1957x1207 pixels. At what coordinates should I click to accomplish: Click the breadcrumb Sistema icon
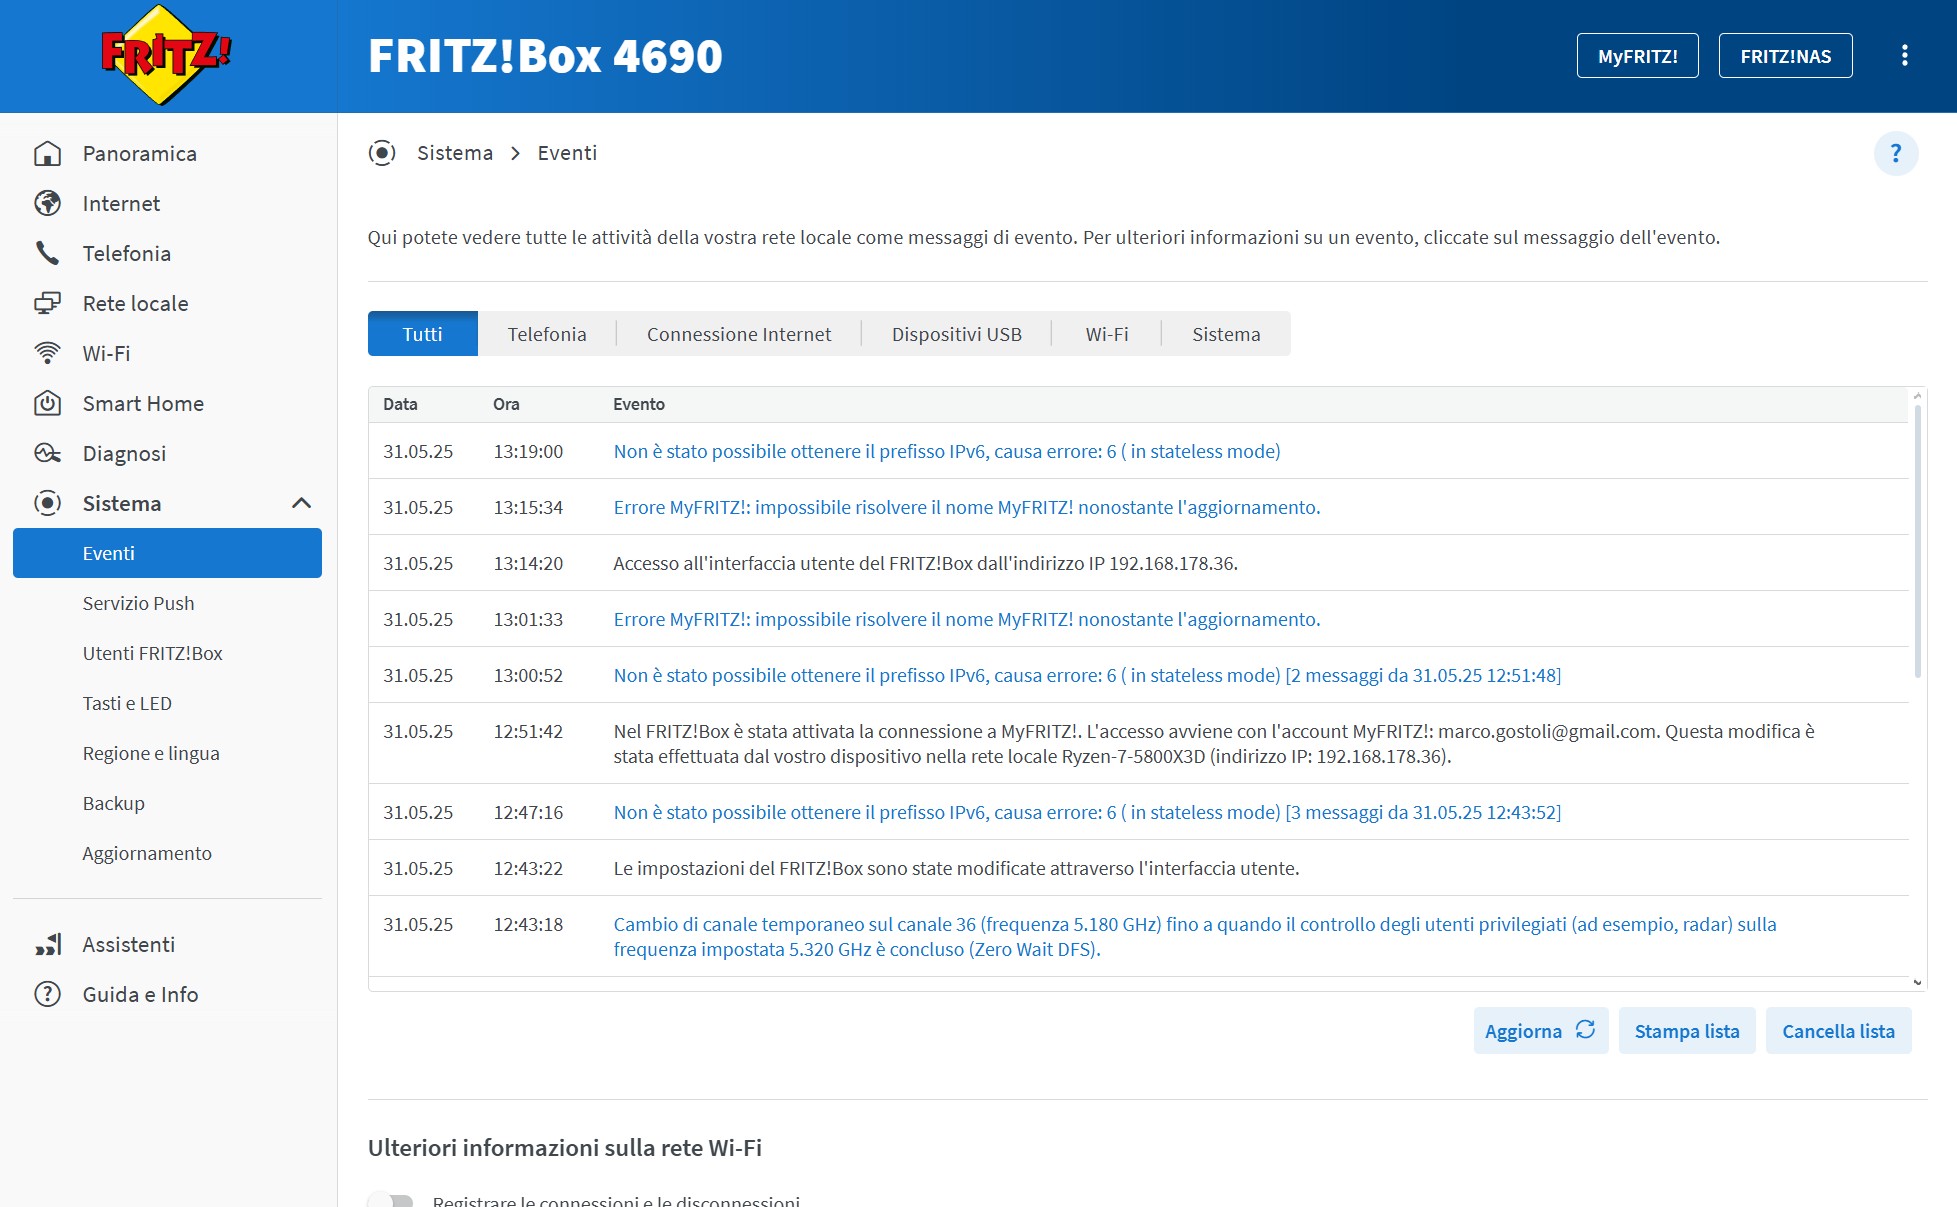point(382,153)
